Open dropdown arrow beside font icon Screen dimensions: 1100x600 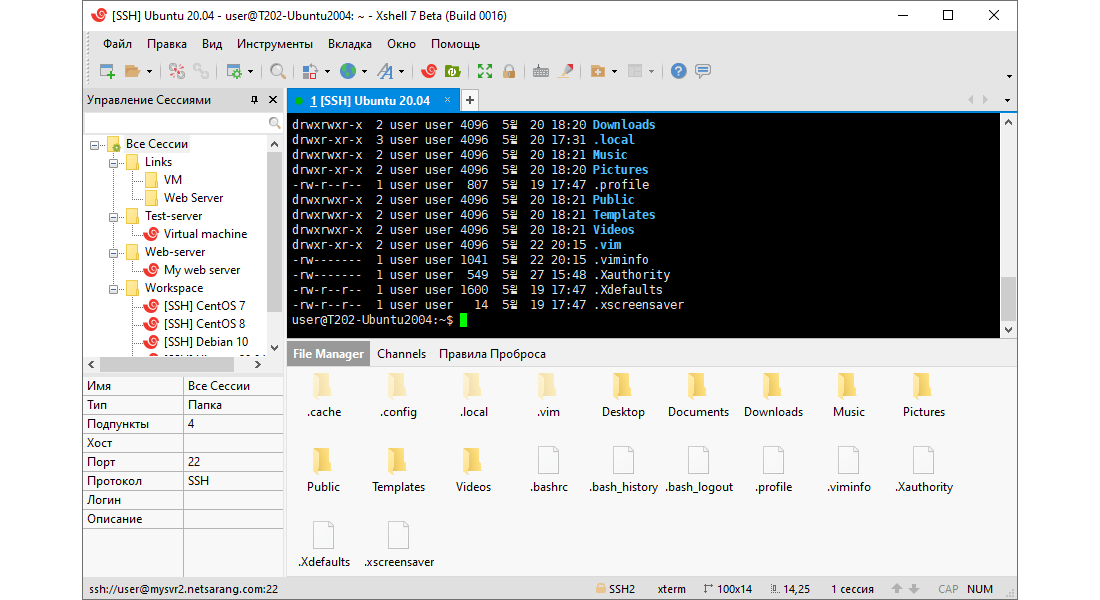pyautogui.click(x=401, y=72)
